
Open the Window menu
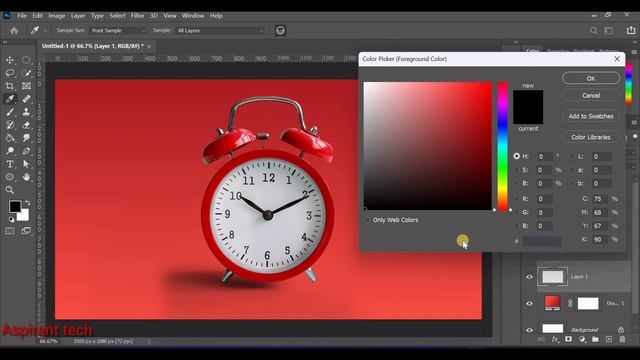pos(193,16)
